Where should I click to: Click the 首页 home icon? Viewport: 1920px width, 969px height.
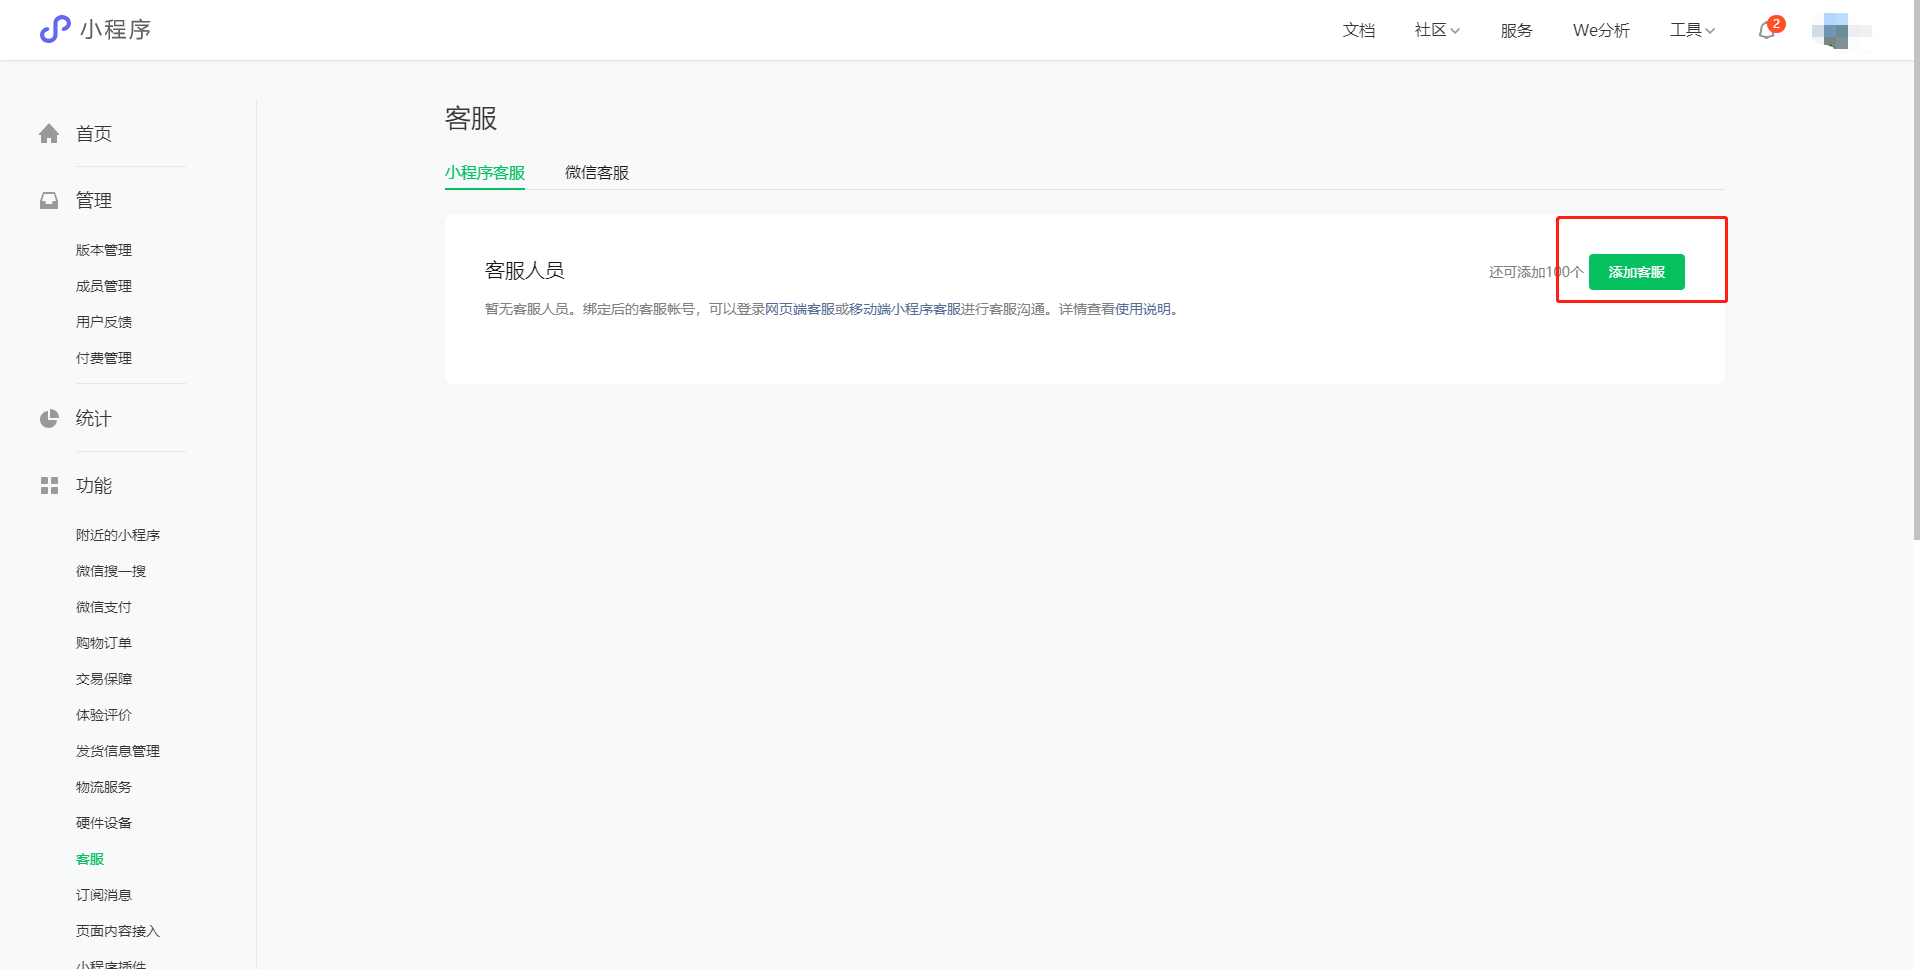click(49, 134)
